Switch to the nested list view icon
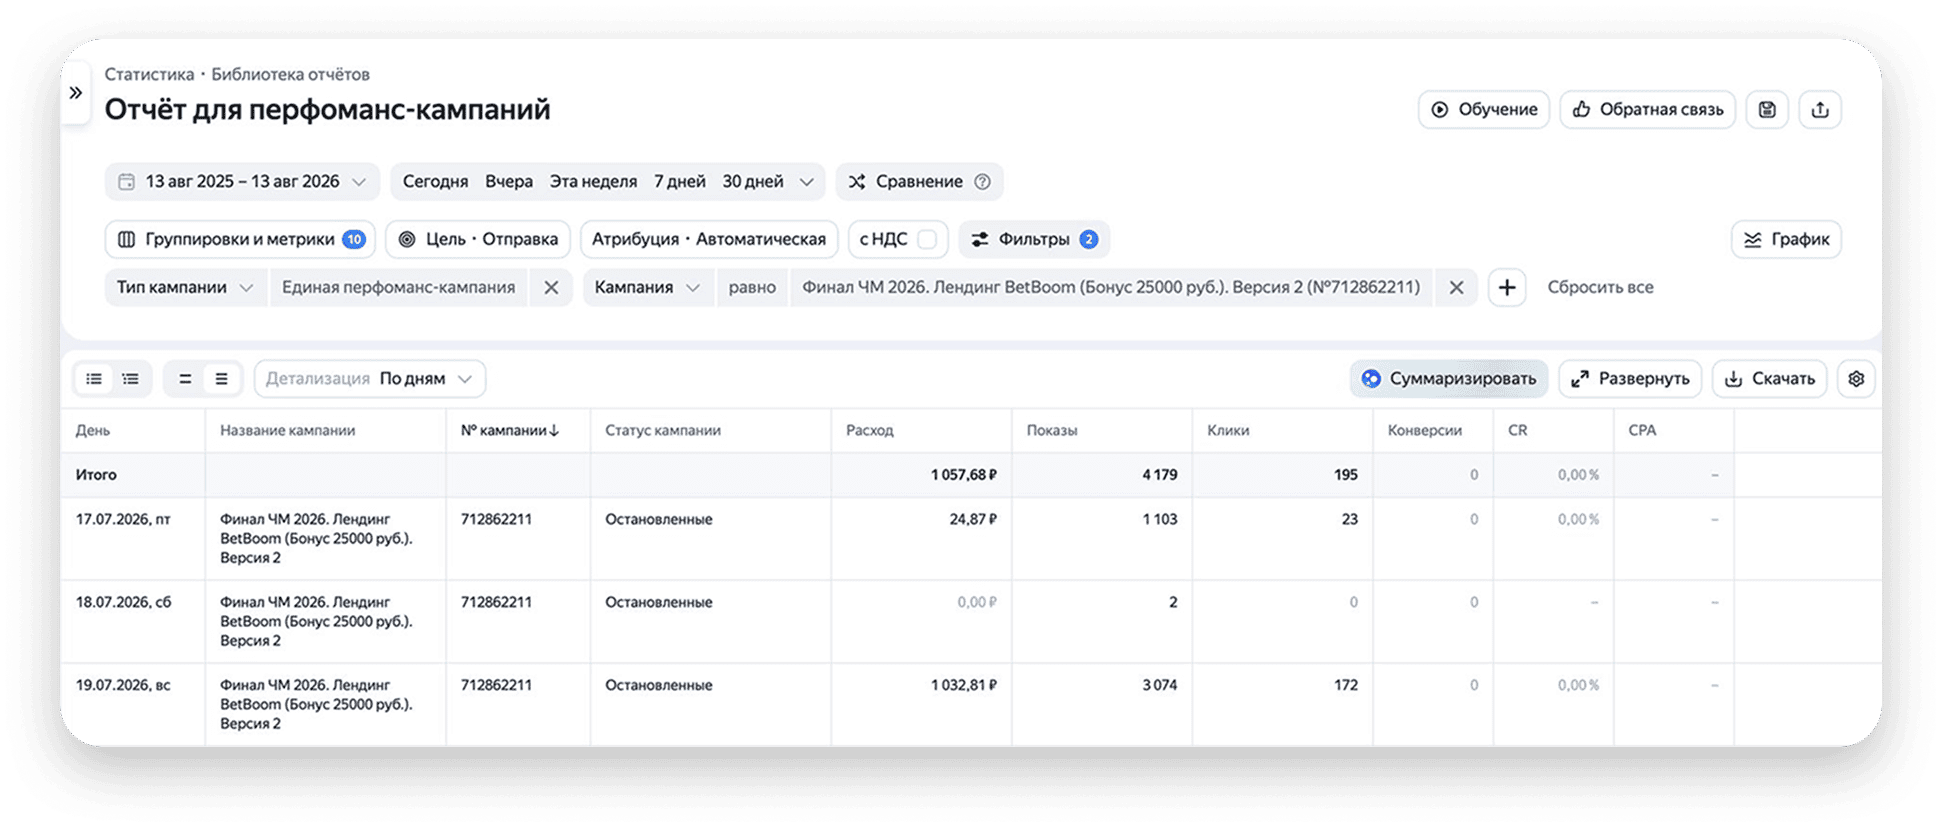Screen dimensions: 1942x828 click(131, 379)
